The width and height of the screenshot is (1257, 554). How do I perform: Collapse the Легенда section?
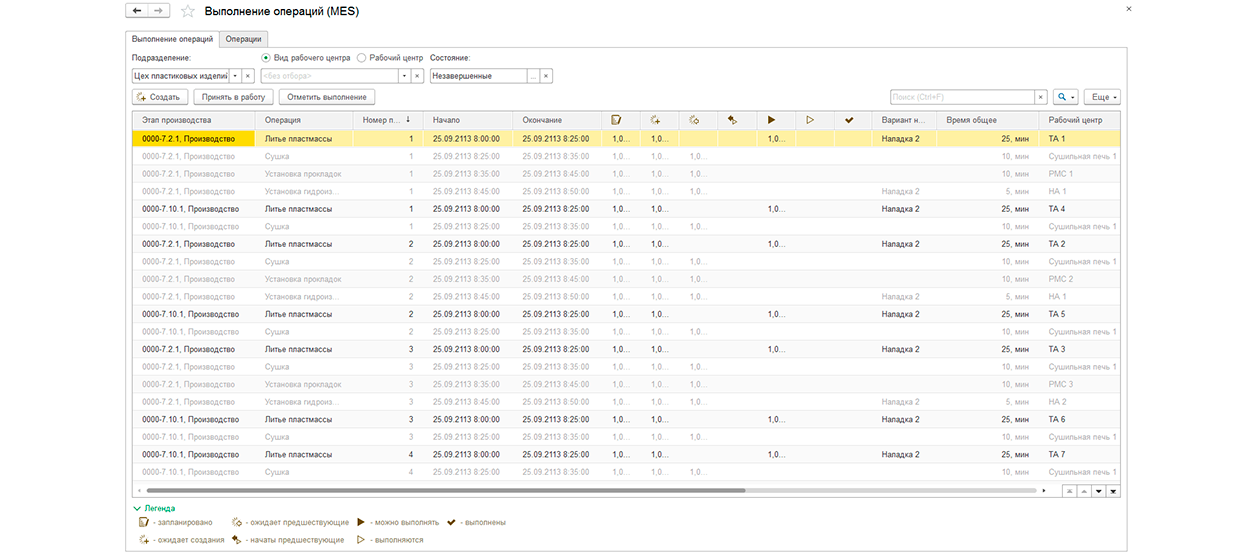click(137, 508)
